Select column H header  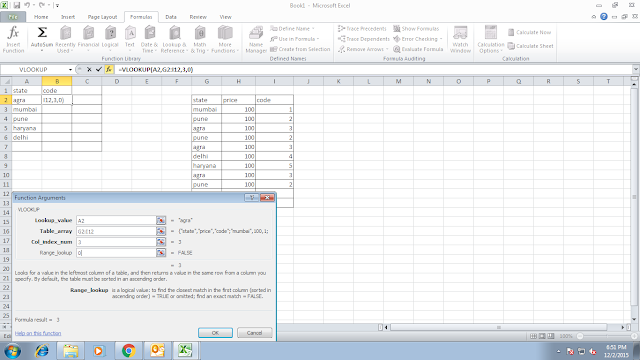[x=238, y=81]
